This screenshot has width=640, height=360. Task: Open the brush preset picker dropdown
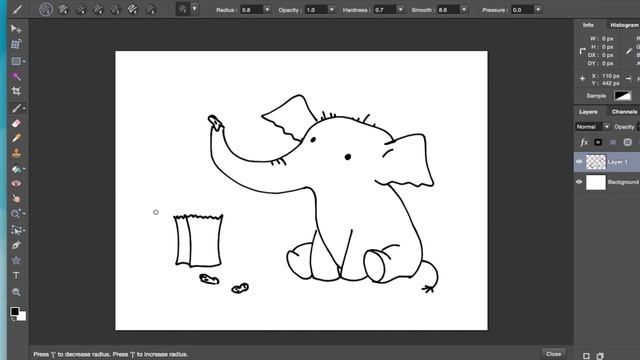(195, 9)
